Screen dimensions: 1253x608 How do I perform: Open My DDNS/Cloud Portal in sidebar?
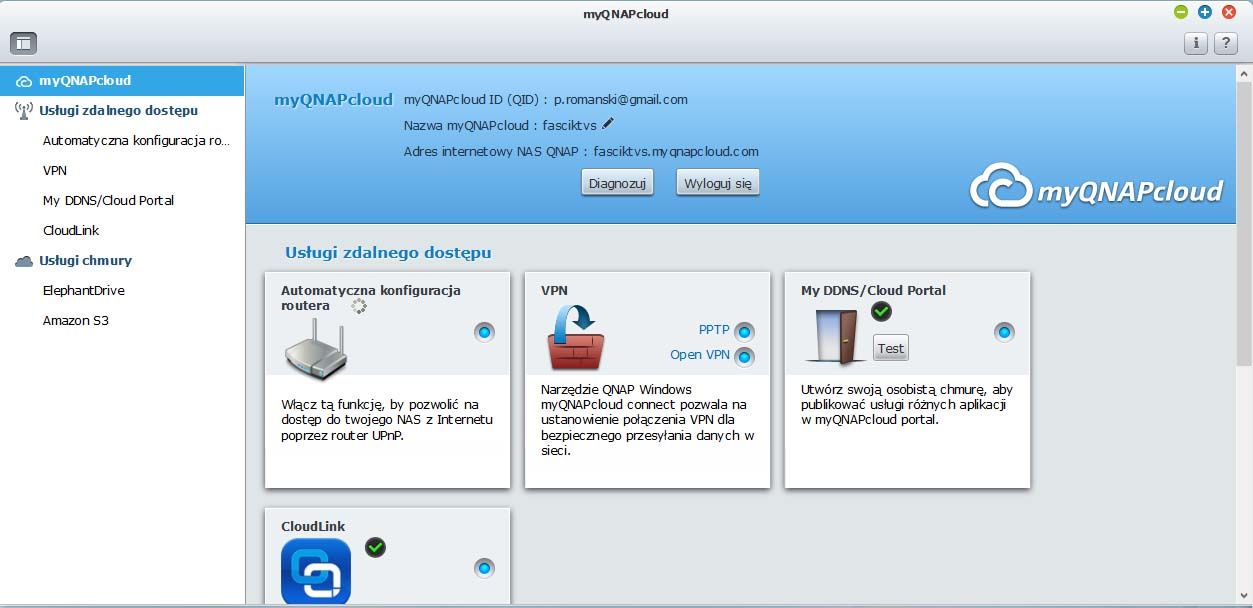(x=108, y=201)
